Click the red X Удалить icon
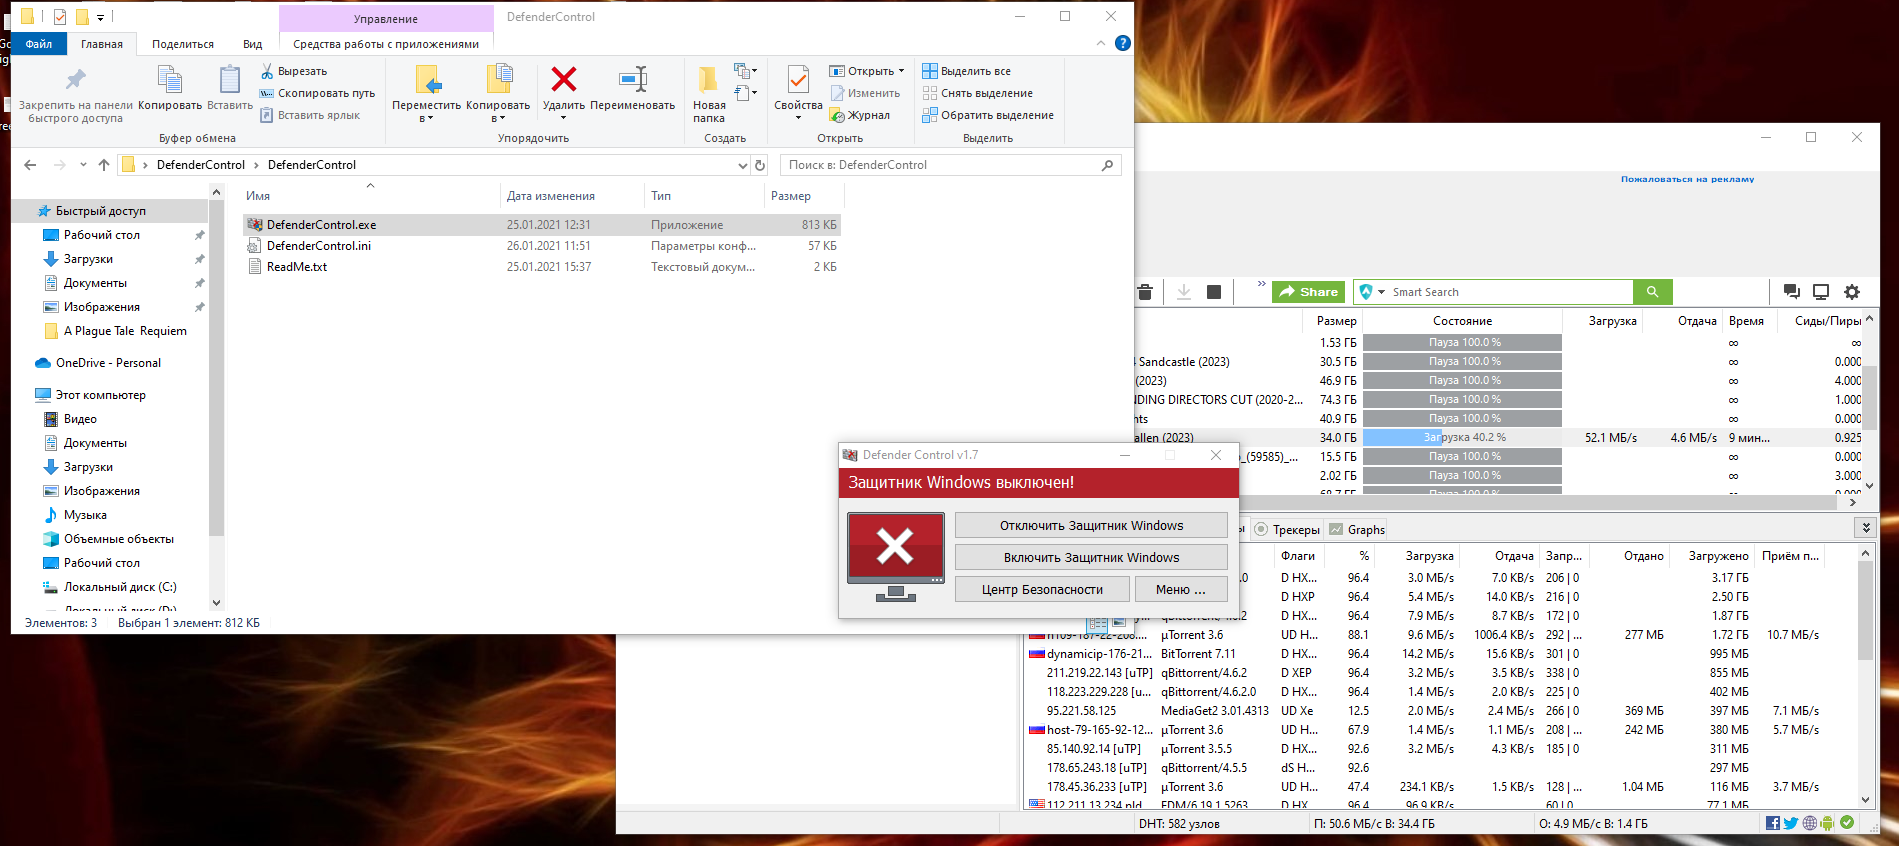This screenshot has width=1899, height=846. (564, 80)
